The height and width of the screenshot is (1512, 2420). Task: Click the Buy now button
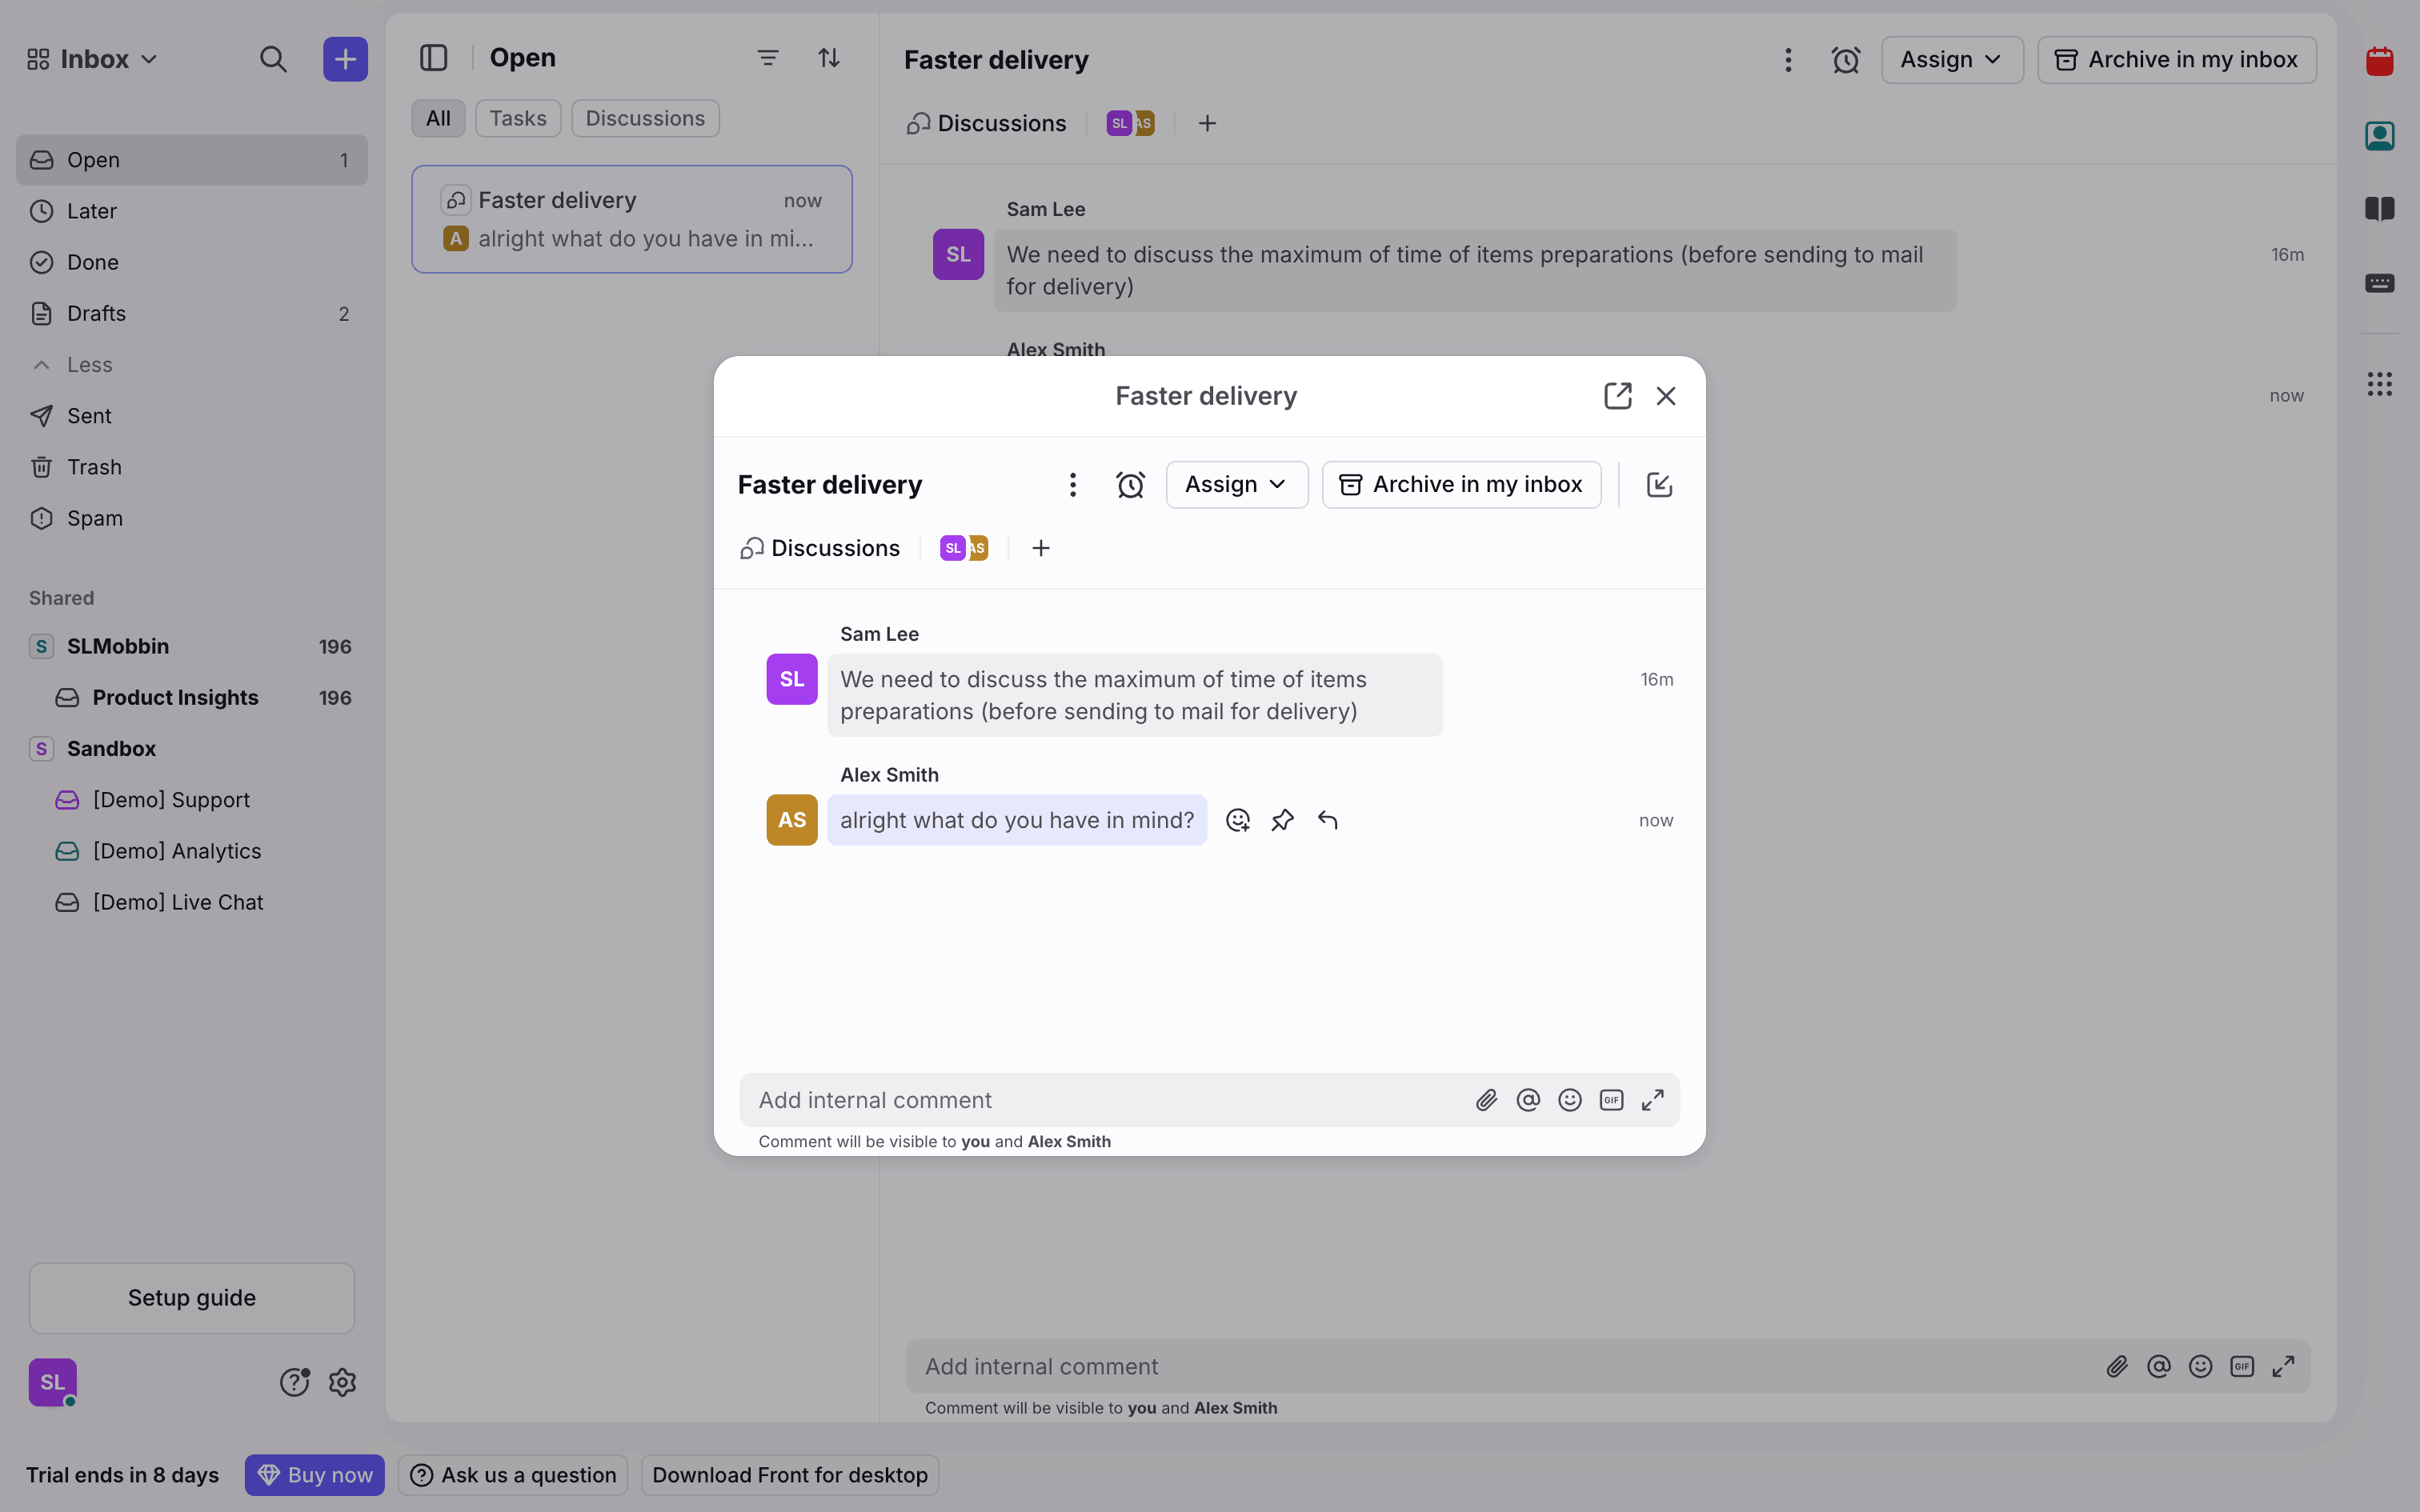click(x=314, y=1475)
